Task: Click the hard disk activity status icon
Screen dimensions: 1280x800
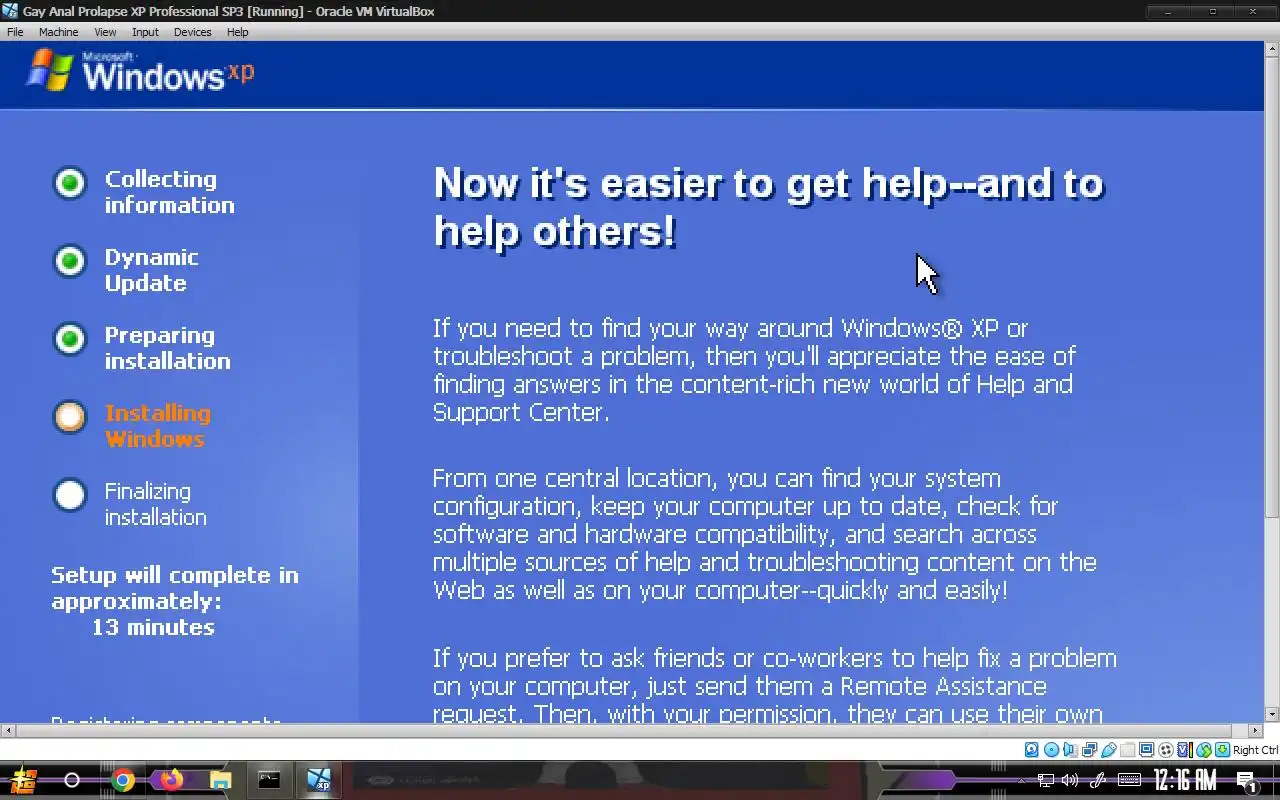Action: [1032, 750]
